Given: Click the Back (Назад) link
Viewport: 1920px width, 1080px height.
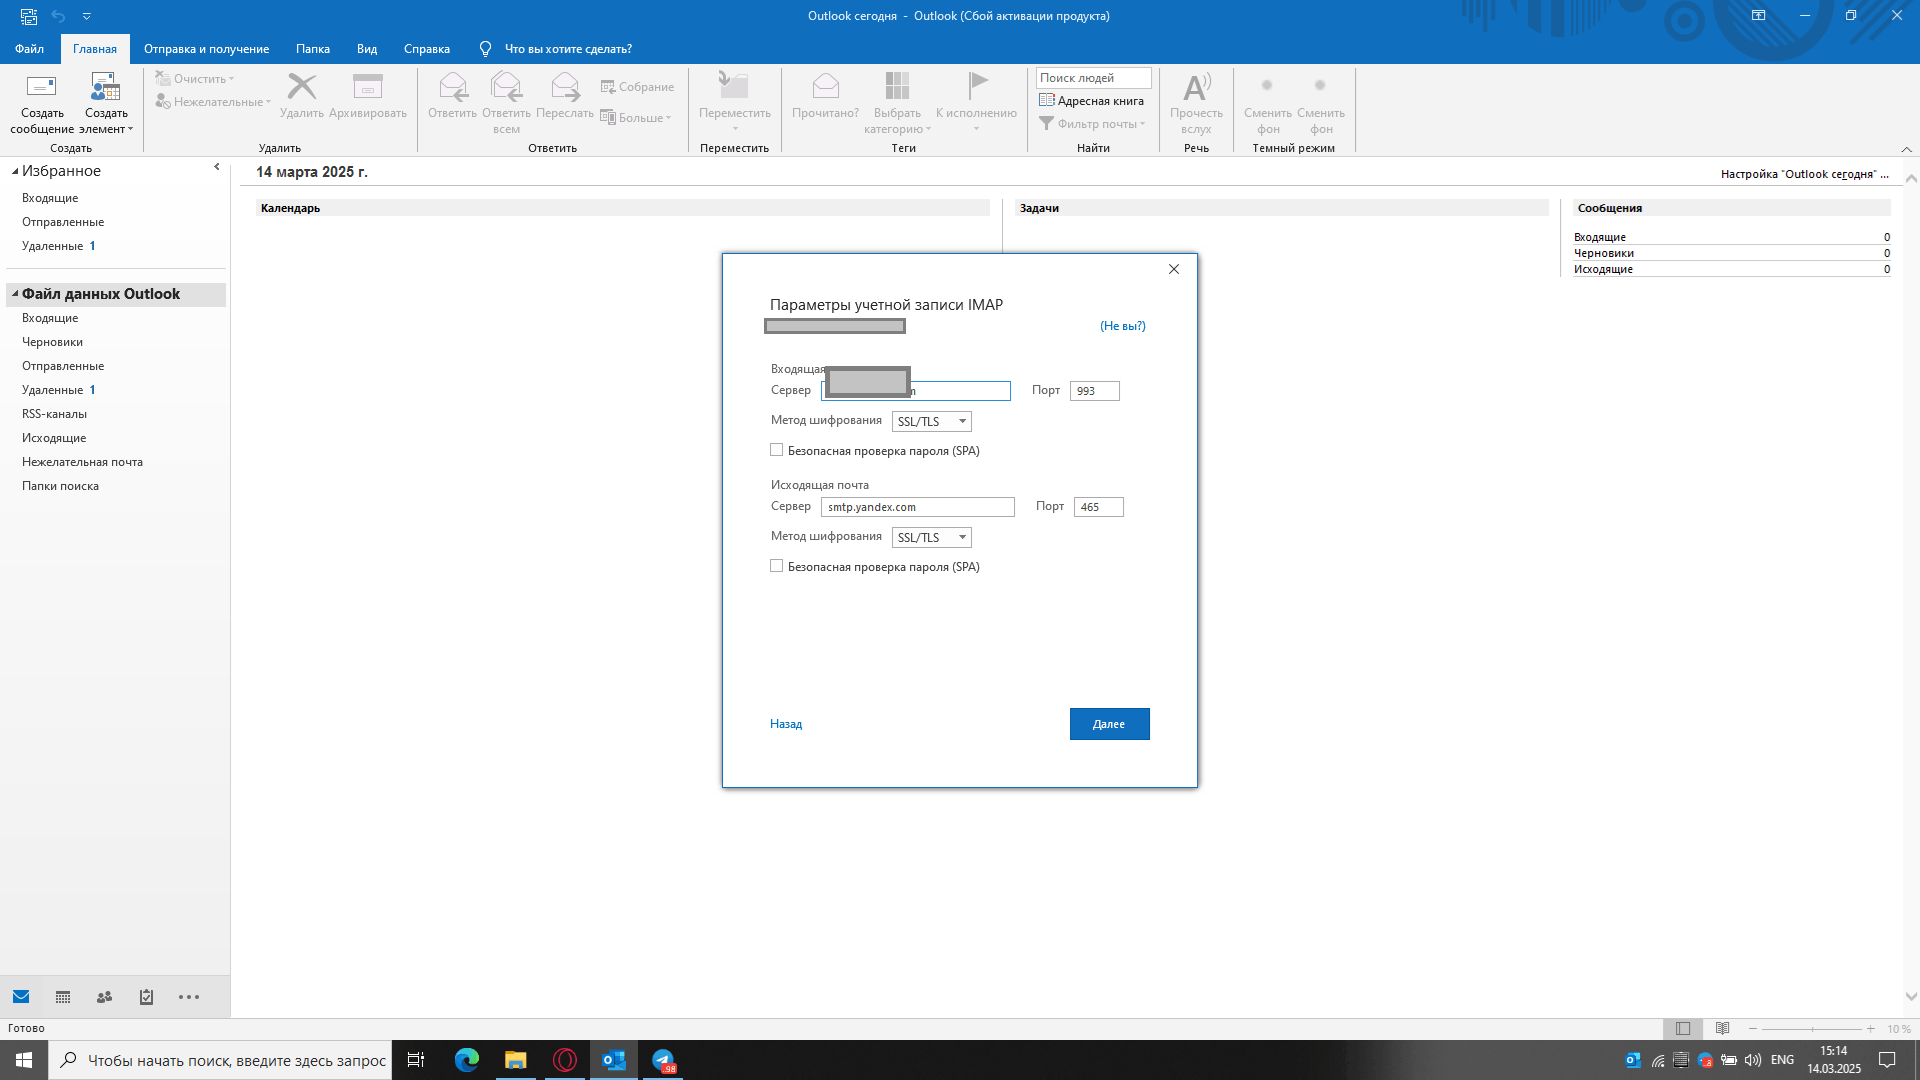Looking at the screenshot, I should [786, 724].
